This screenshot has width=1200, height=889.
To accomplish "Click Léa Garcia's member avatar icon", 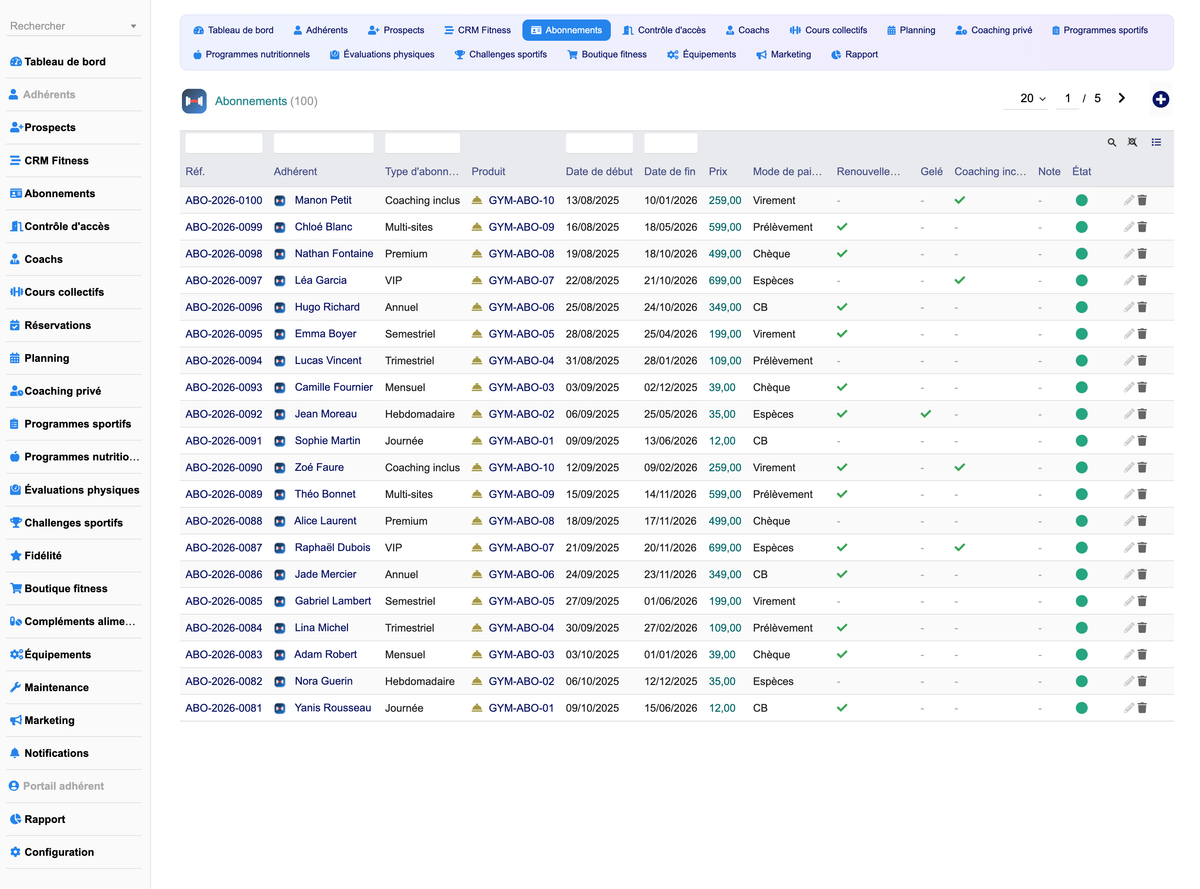I will 280,280.
